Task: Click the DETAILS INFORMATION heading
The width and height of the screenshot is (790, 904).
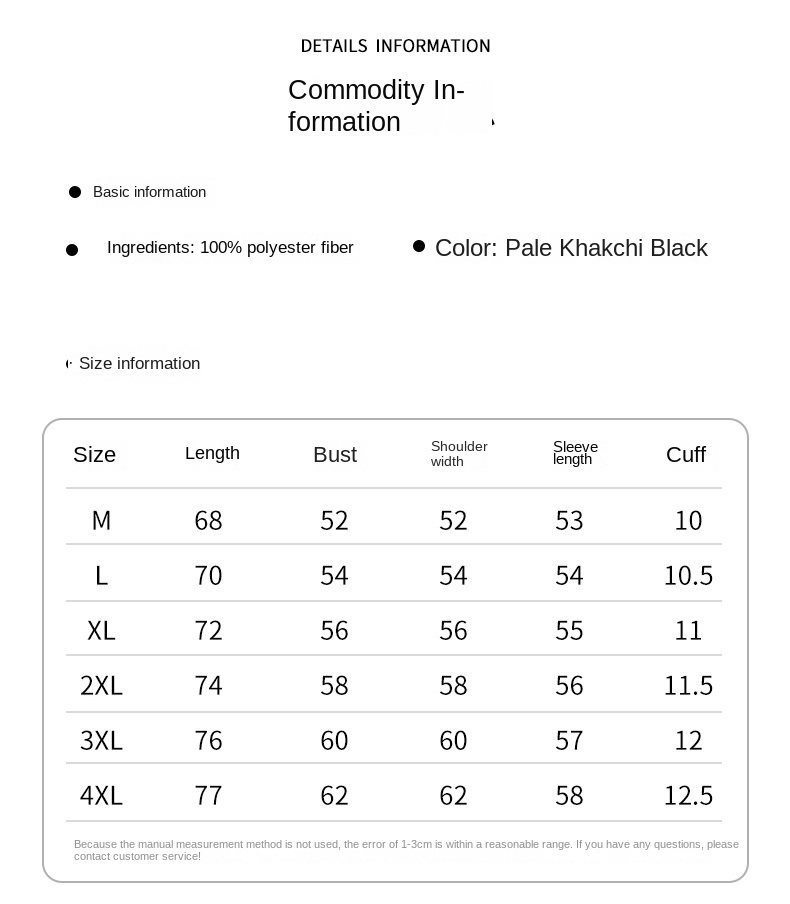Action: (395, 46)
